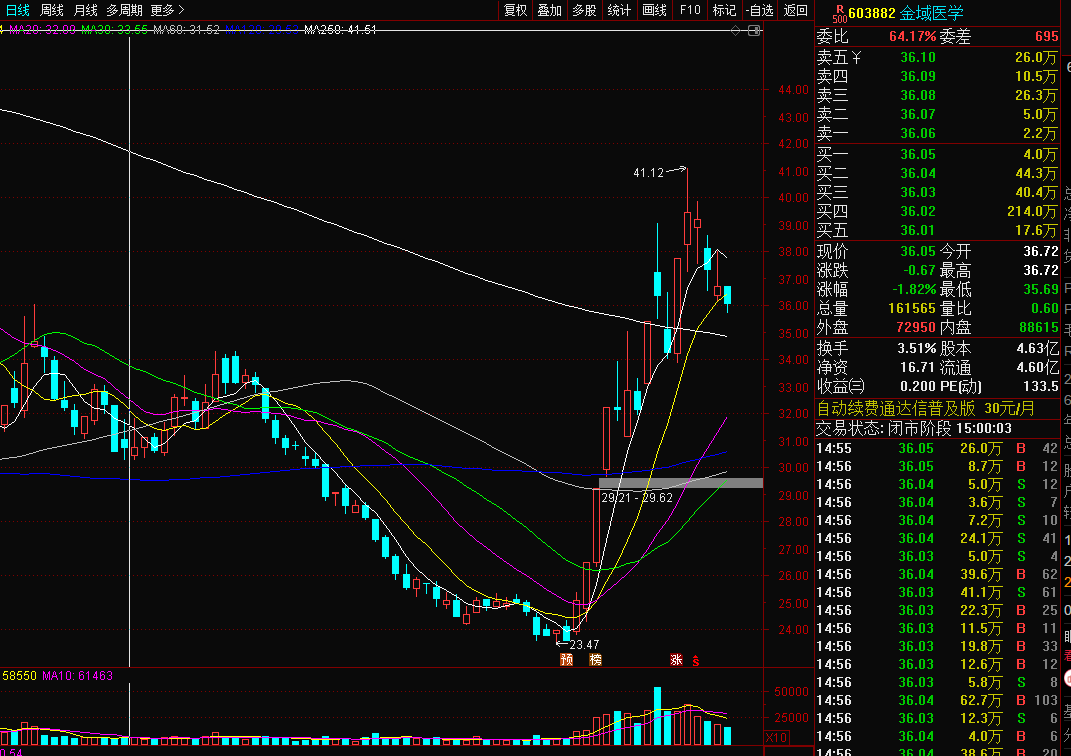Screen dimensions: 1071x756
Task: Click the 29.21 - 29.62 gap label
Action: (x=637, y=498)
